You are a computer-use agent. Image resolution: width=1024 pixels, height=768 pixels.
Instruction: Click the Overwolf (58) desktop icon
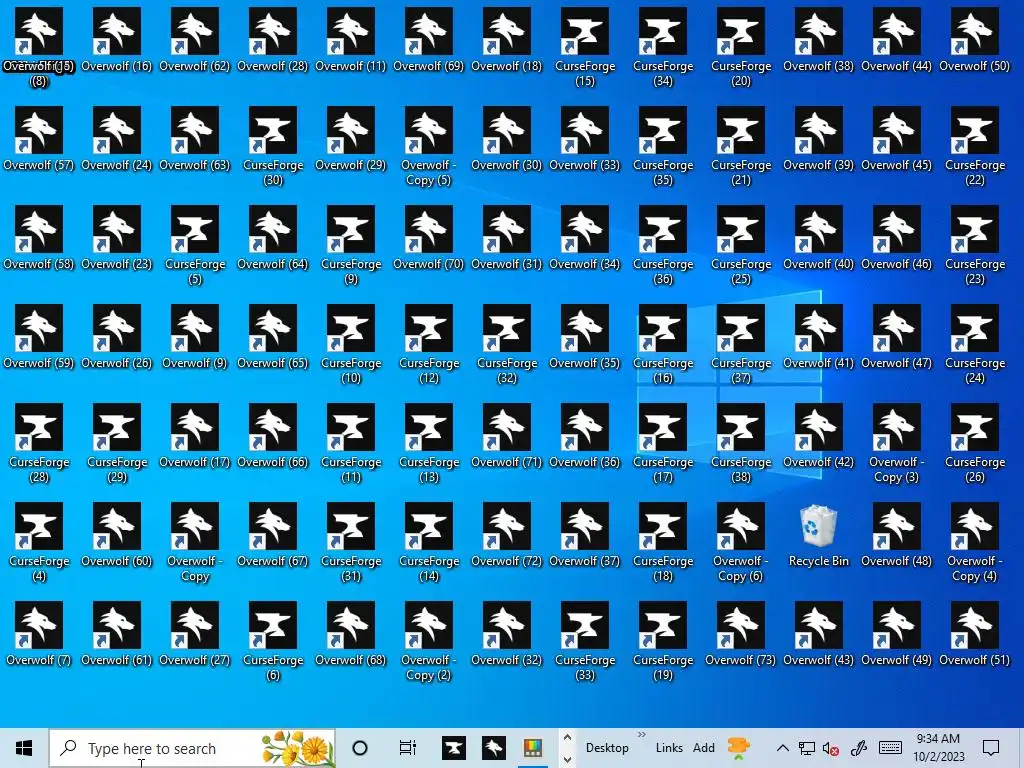(x=39, y=238)
